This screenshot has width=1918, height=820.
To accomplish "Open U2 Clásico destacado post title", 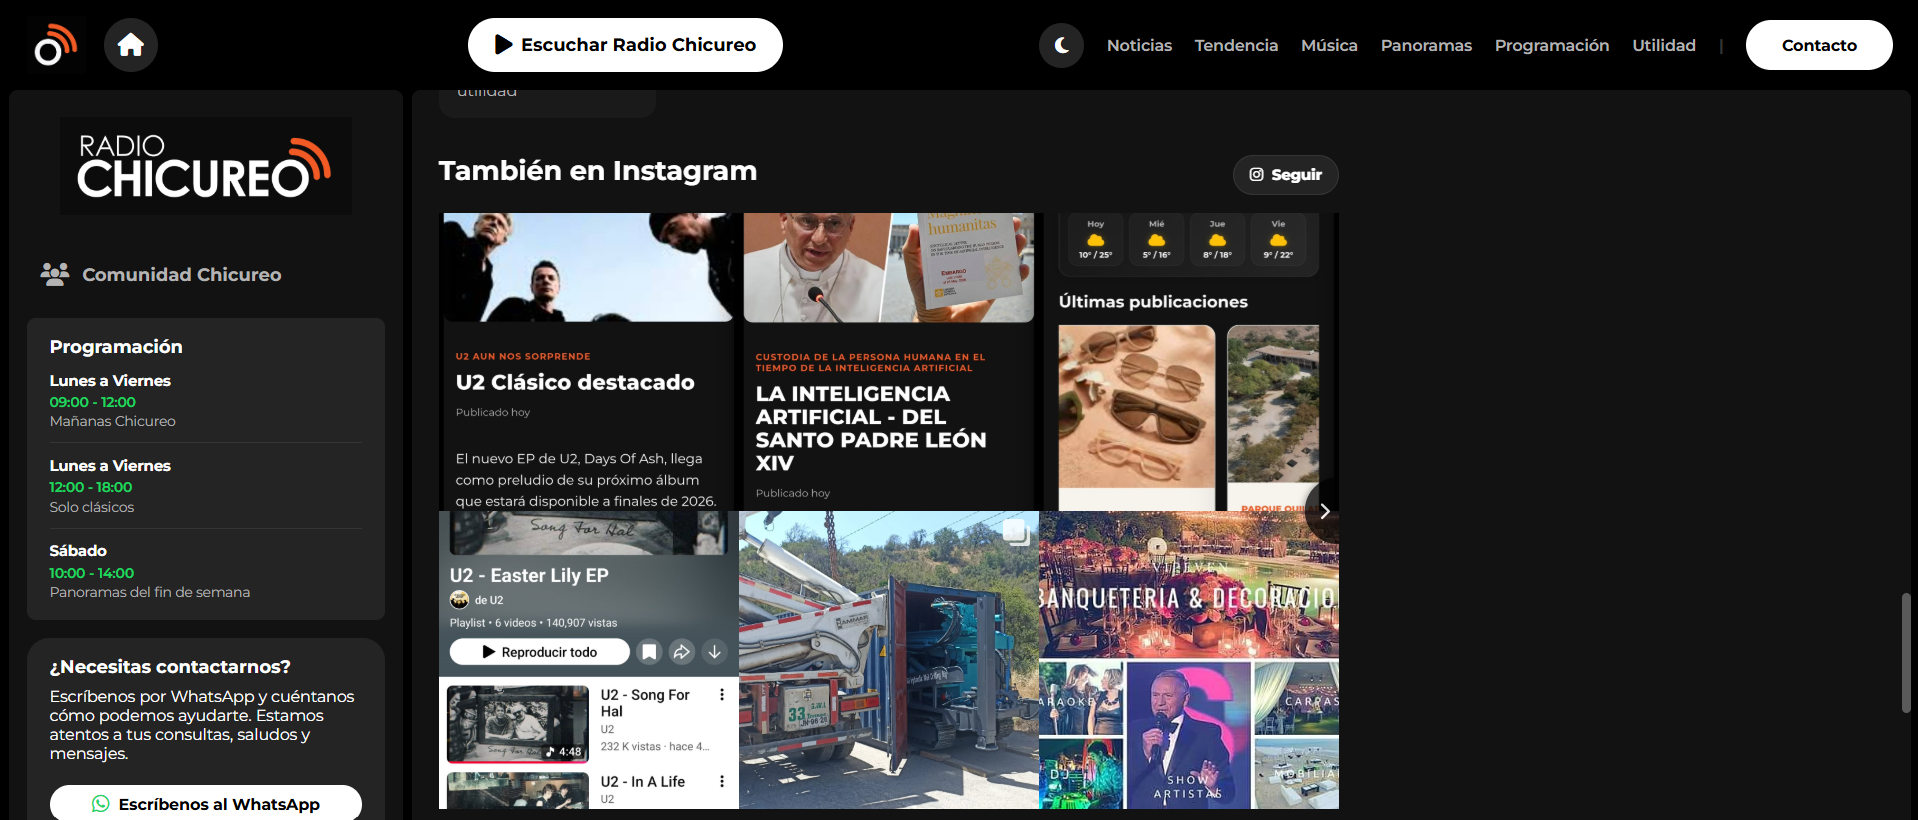I will click(575, 382).
